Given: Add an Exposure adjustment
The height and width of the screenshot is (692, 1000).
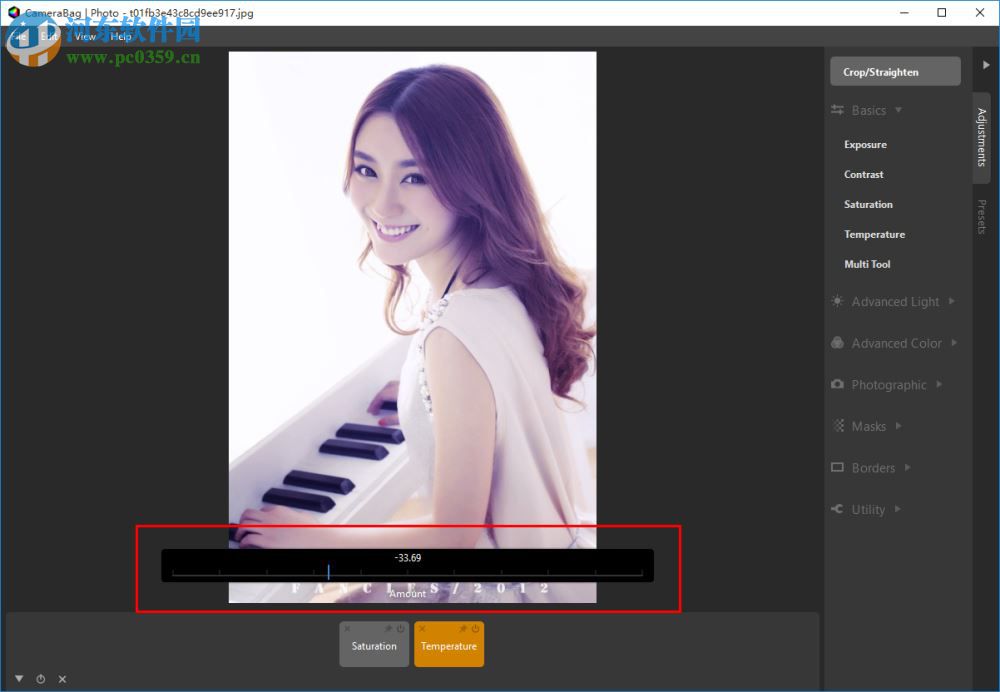Looking at the screenshot, I should [x=865, y=145].
